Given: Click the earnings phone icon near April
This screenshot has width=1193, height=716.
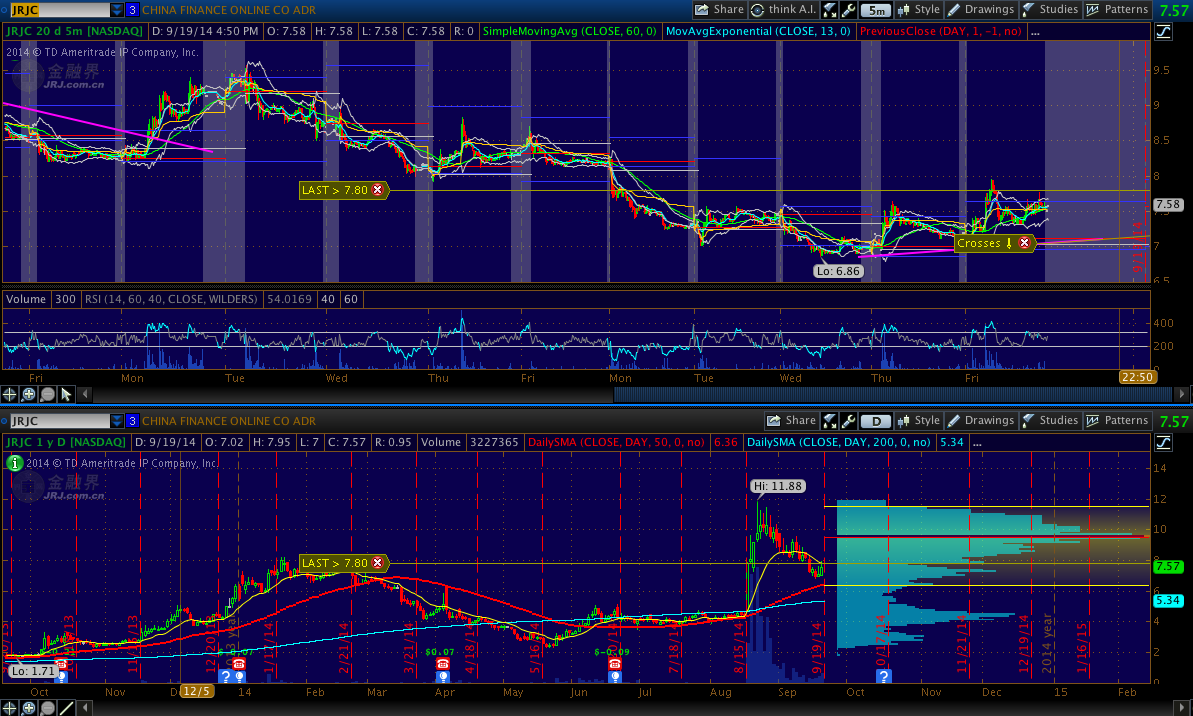Looking at the screenshot, I should [442, 663].
